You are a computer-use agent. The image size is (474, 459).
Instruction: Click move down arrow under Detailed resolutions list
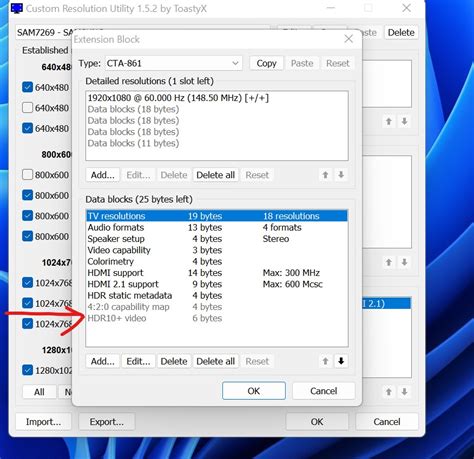341,175
